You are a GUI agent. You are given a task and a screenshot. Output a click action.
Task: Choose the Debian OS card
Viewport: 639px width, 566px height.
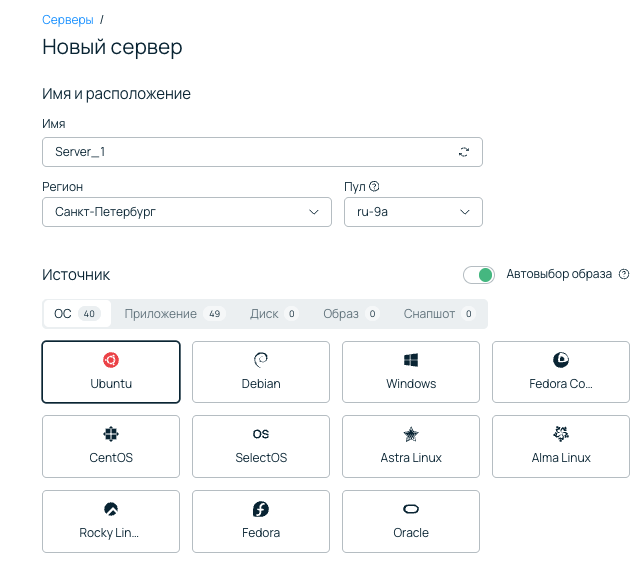point(261,372)
